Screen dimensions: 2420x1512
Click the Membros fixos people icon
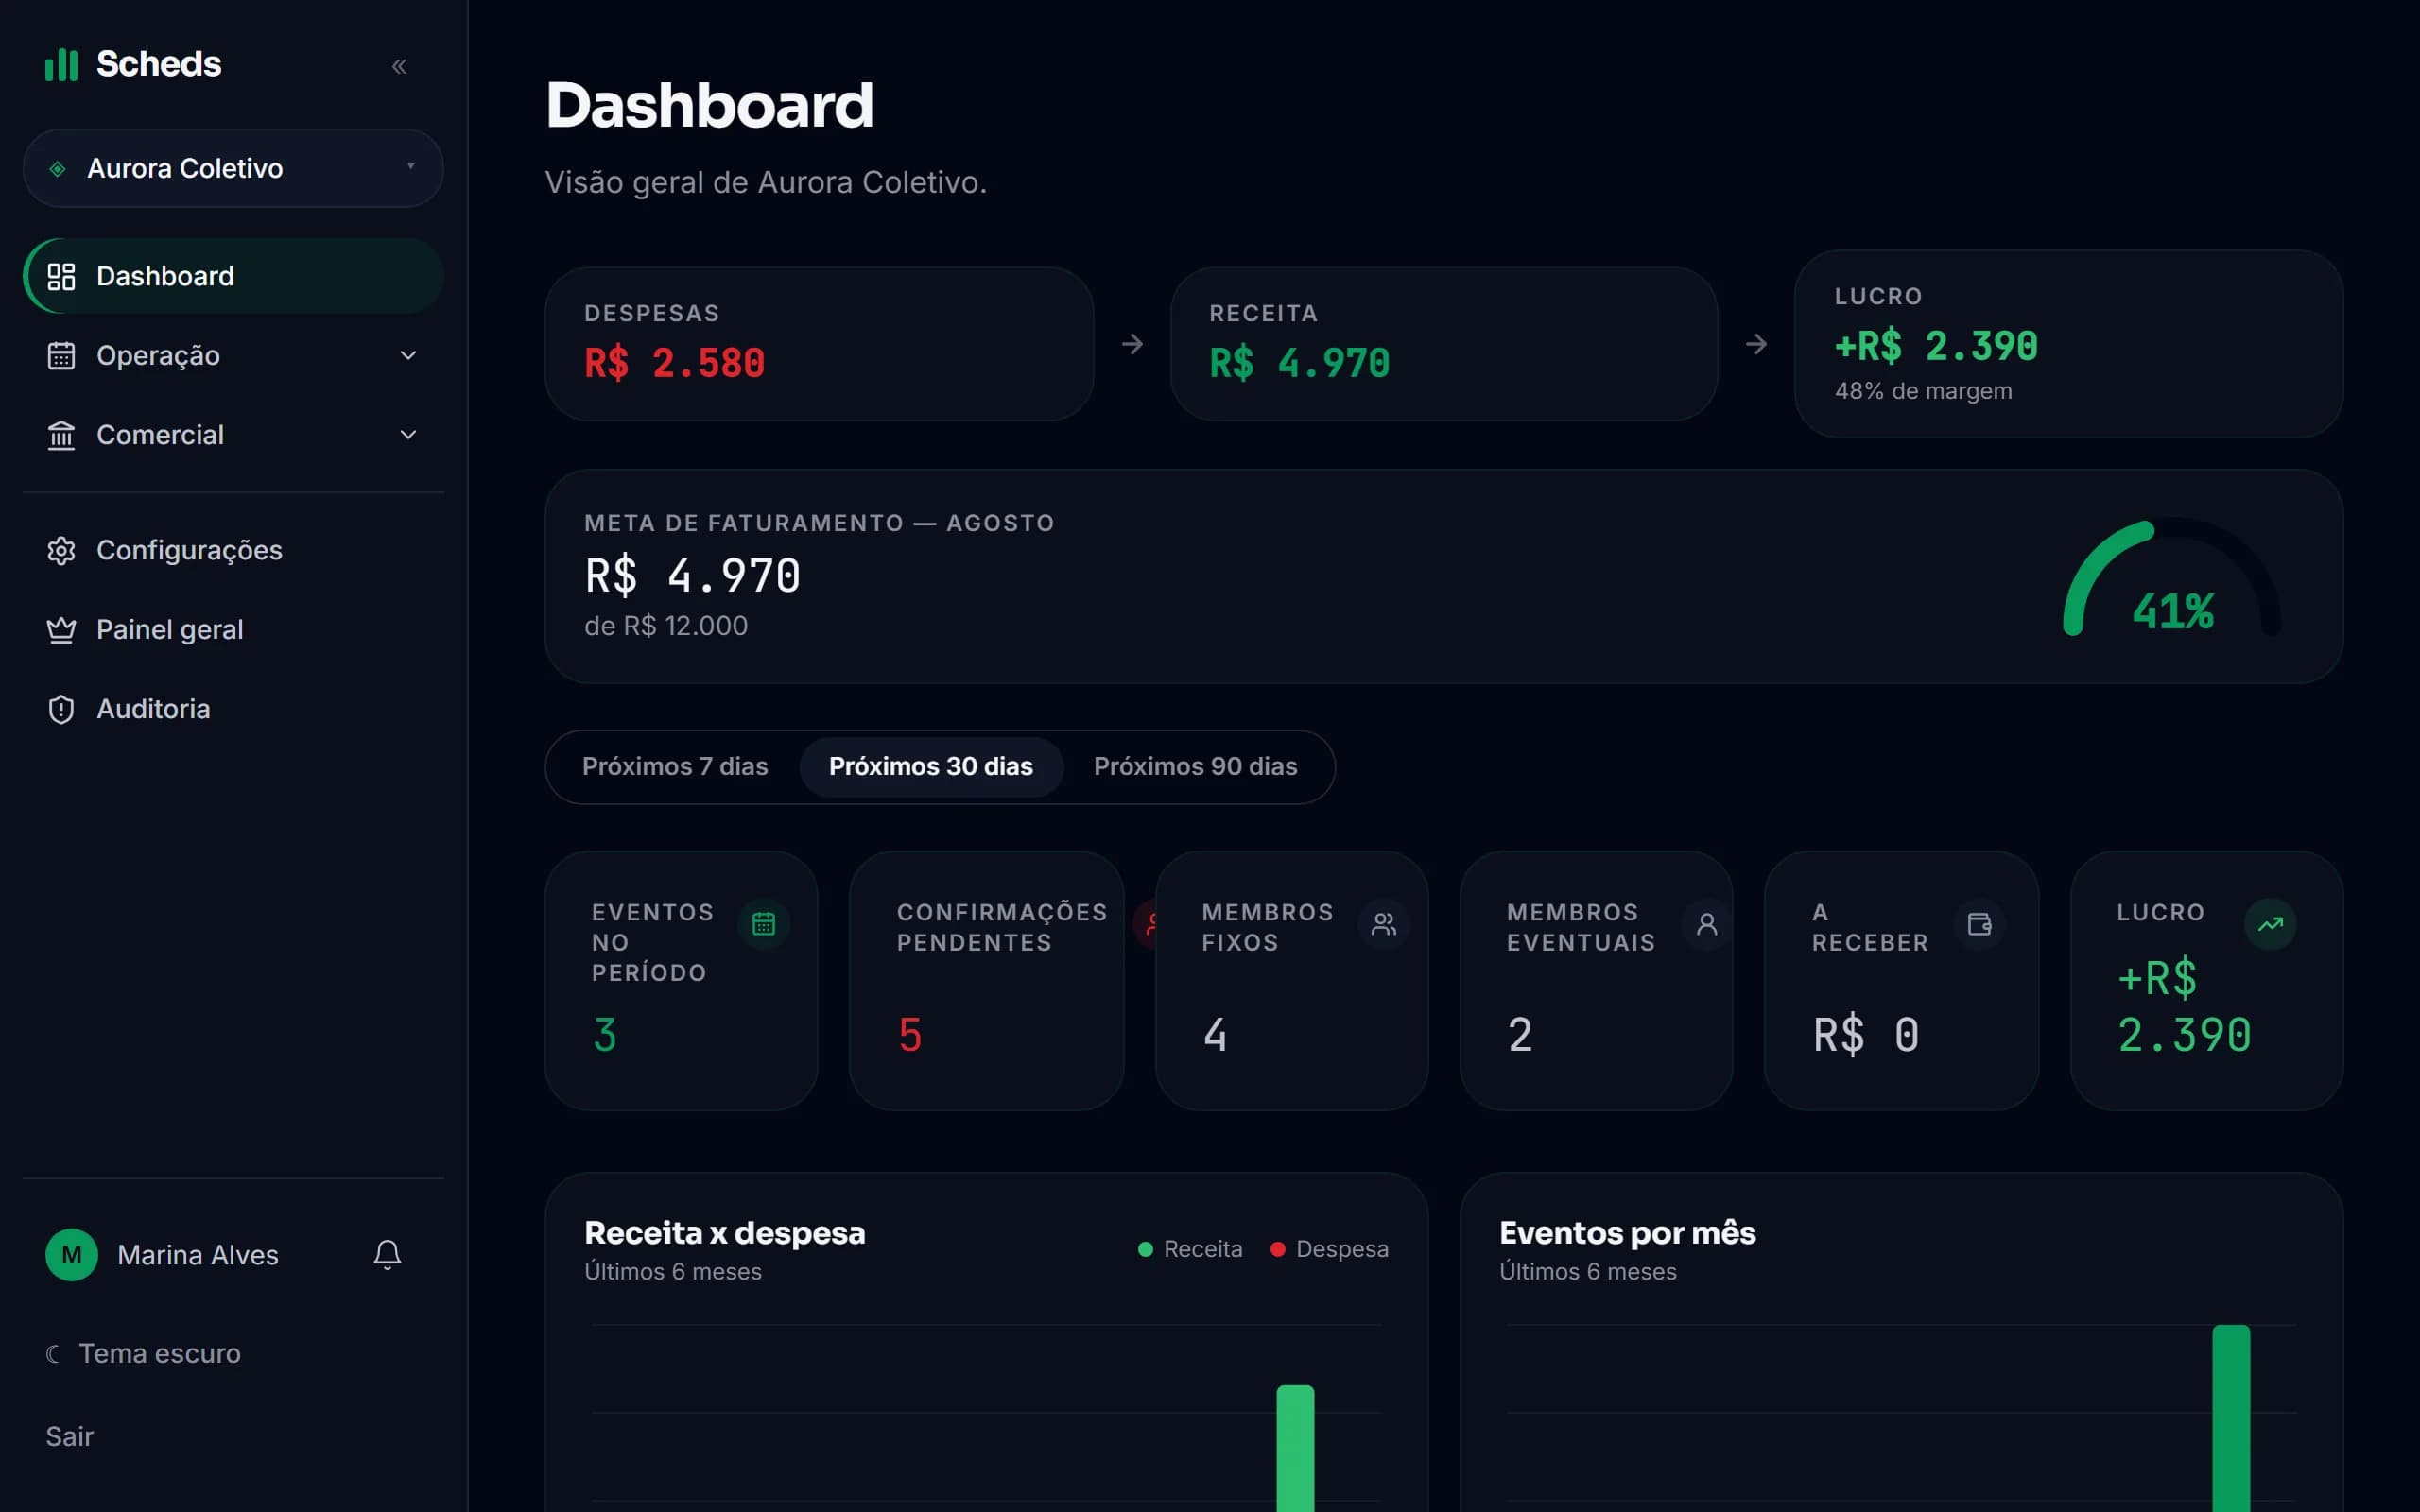coord(1384,924)
